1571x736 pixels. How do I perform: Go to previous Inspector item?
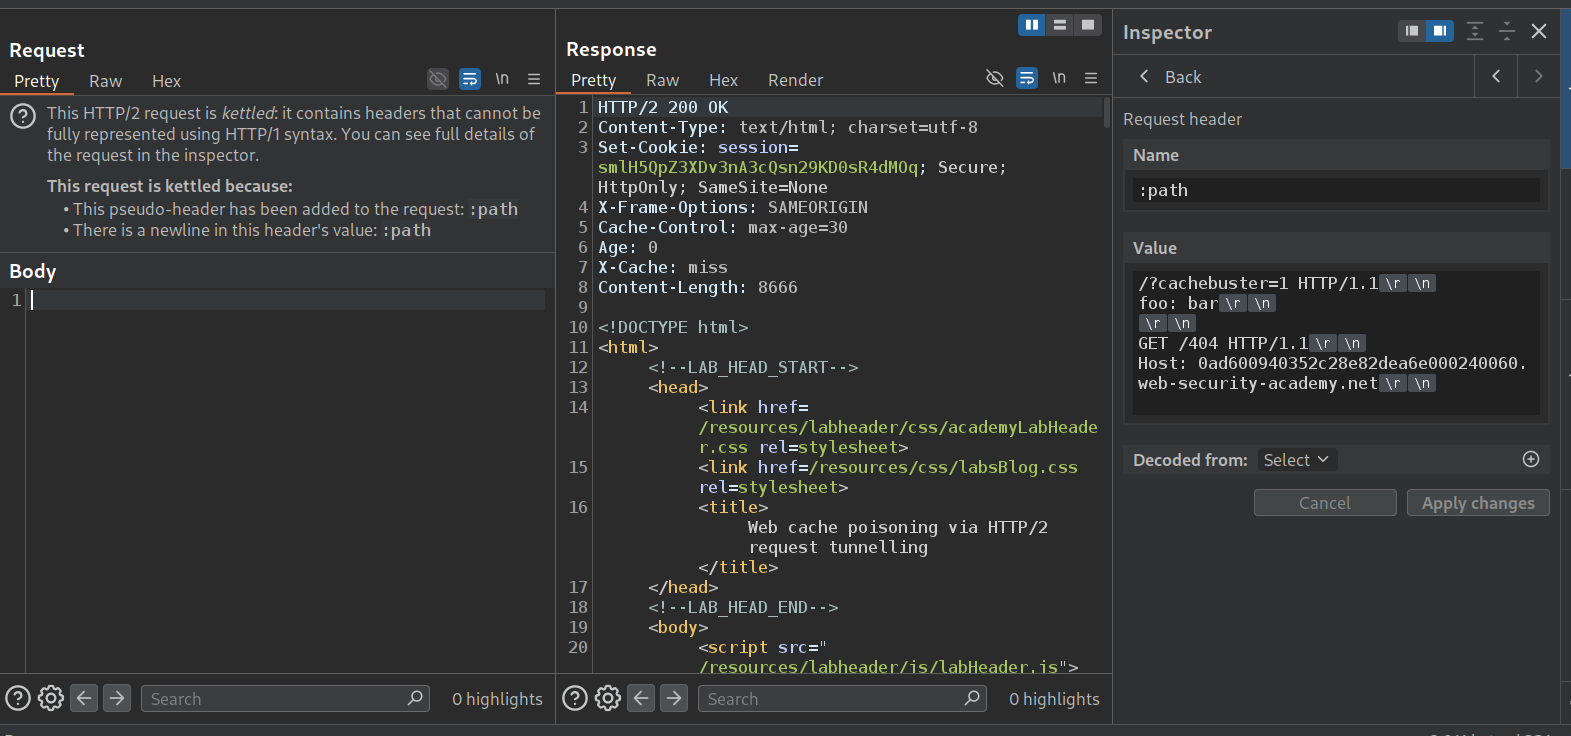pyautogui.click(x=1496, y=76)
